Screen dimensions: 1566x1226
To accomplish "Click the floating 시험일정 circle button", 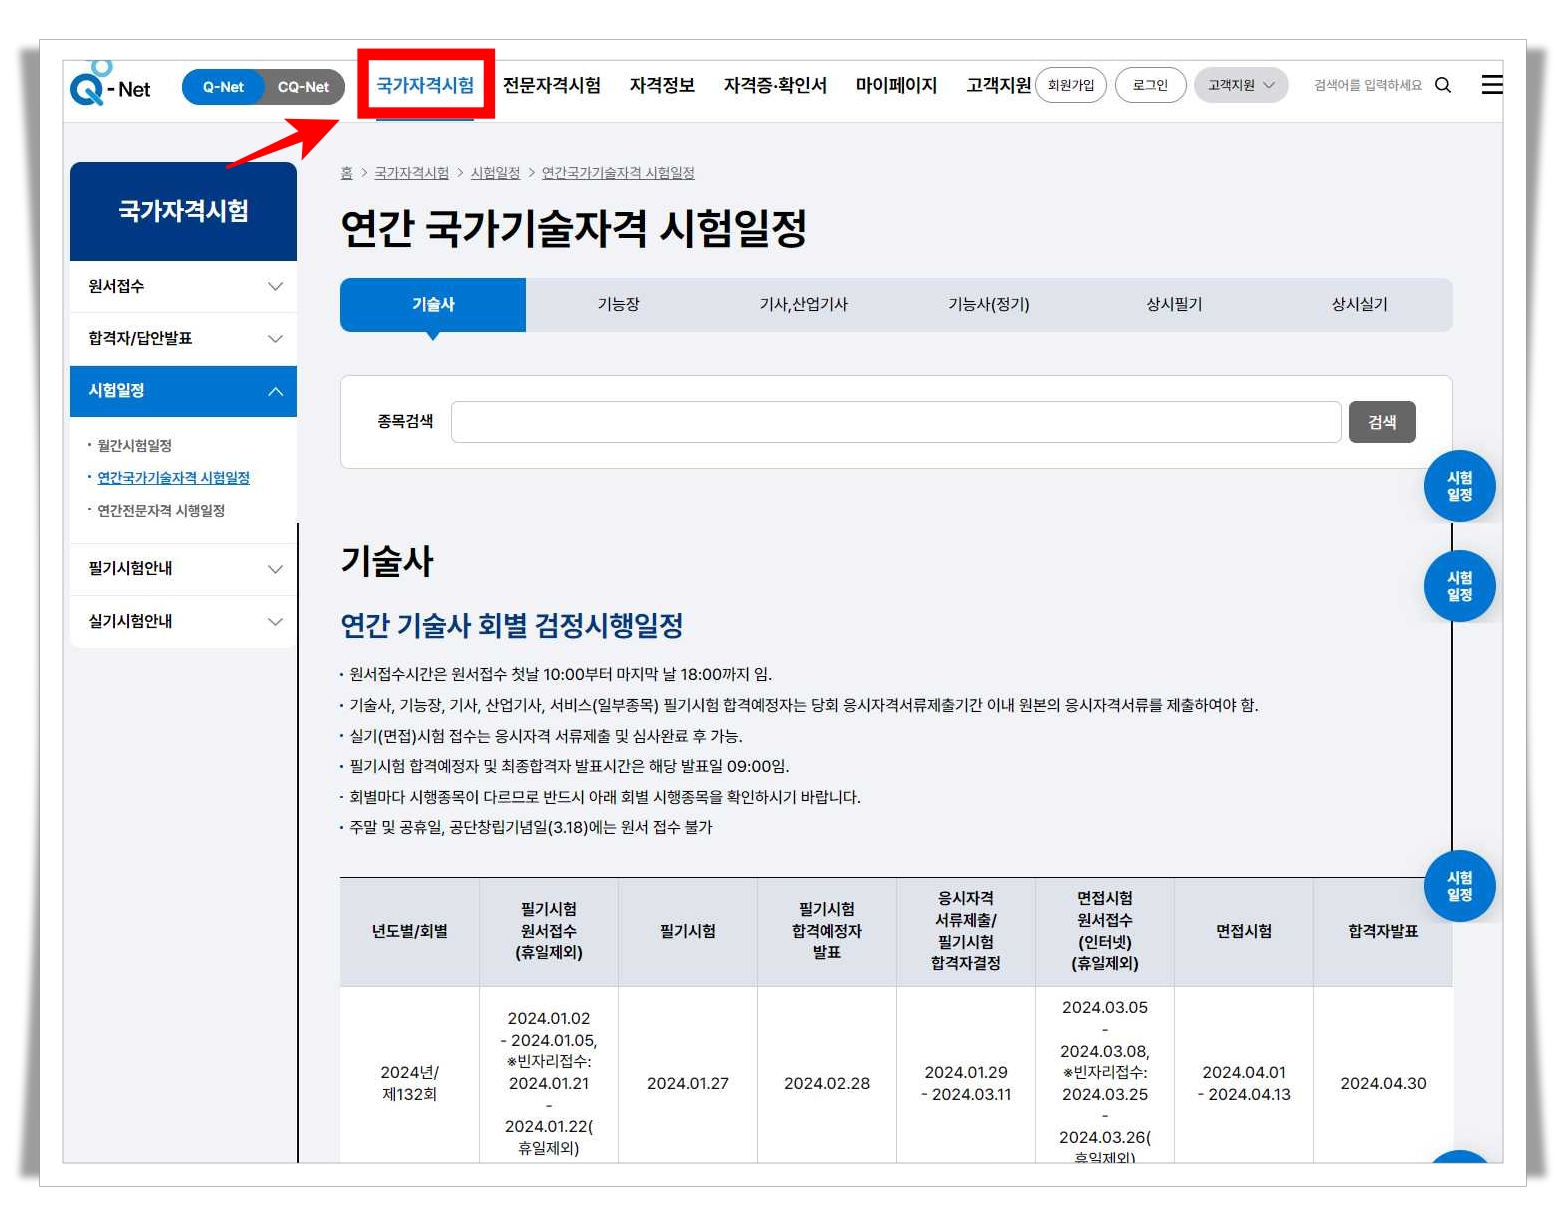I will pos(1459,486).
